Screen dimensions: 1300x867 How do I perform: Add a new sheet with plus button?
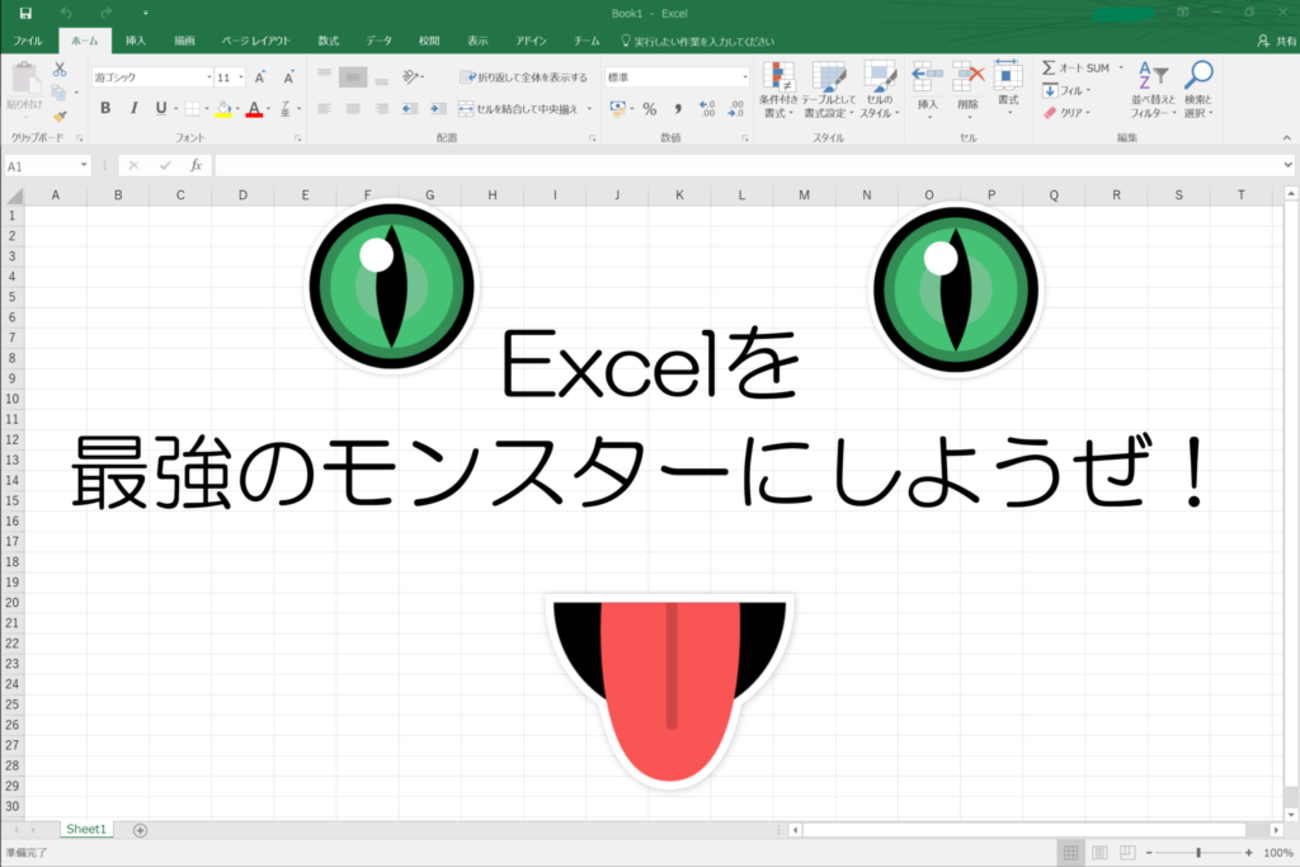click(x=140, y=830)
